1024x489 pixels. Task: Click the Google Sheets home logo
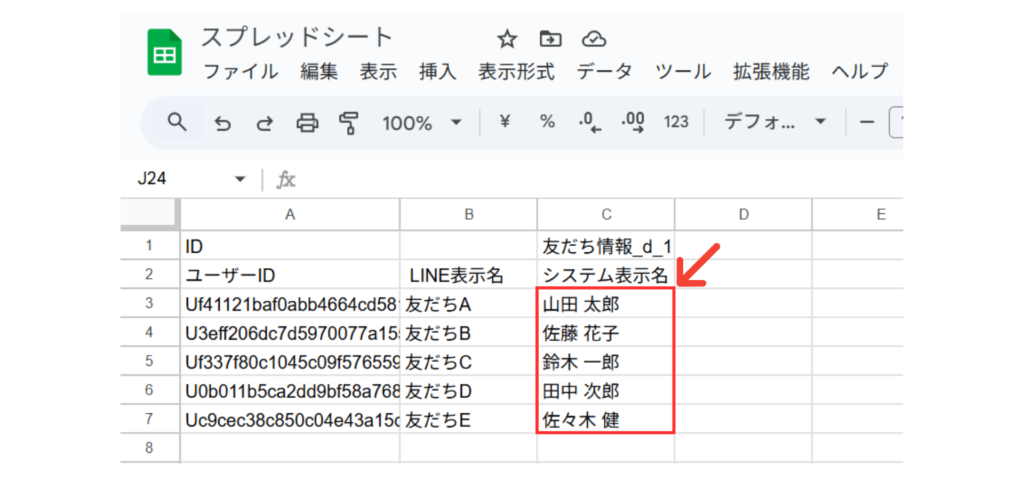[x=164, y=53]
